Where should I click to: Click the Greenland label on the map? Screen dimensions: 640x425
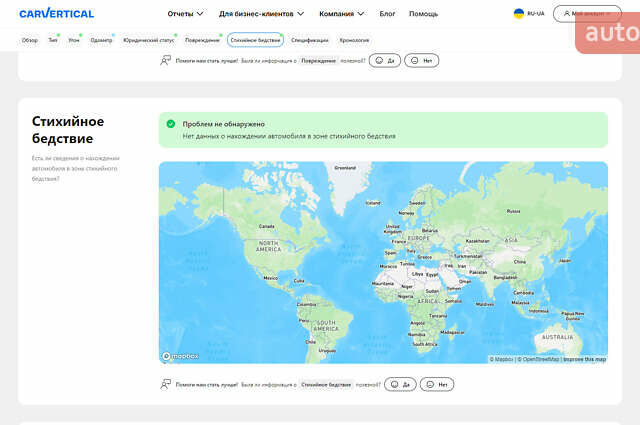coord(345,168)
